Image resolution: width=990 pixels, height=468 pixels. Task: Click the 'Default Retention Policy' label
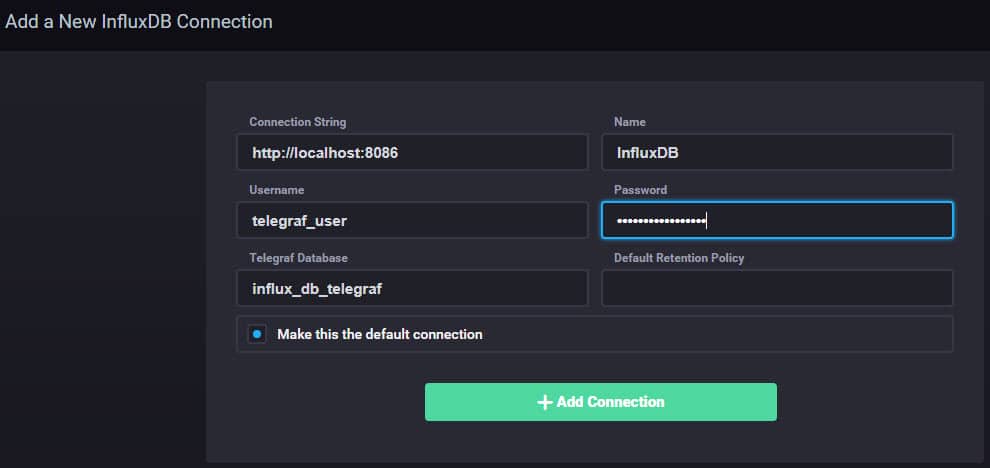679,258
